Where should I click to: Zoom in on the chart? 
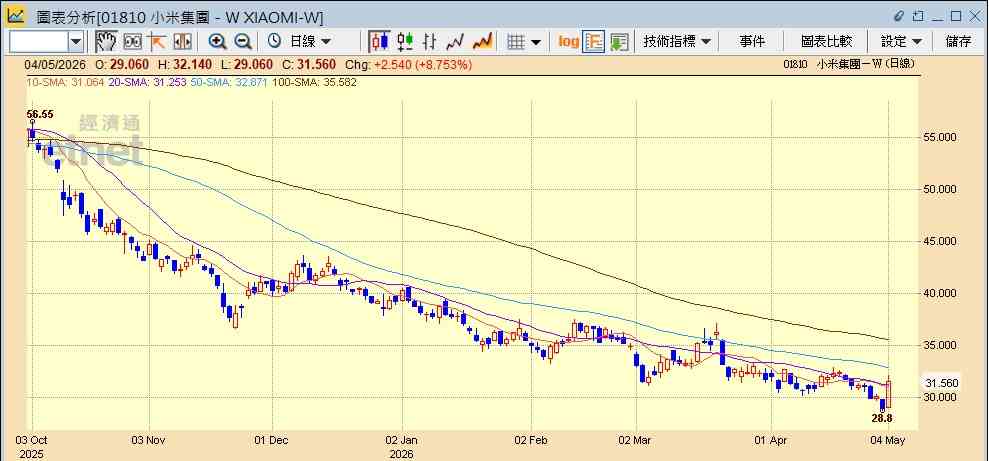click(218, 42)
